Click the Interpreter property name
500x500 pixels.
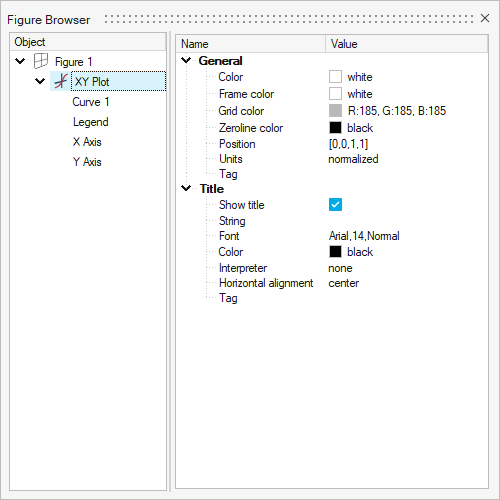coord(243,268)
